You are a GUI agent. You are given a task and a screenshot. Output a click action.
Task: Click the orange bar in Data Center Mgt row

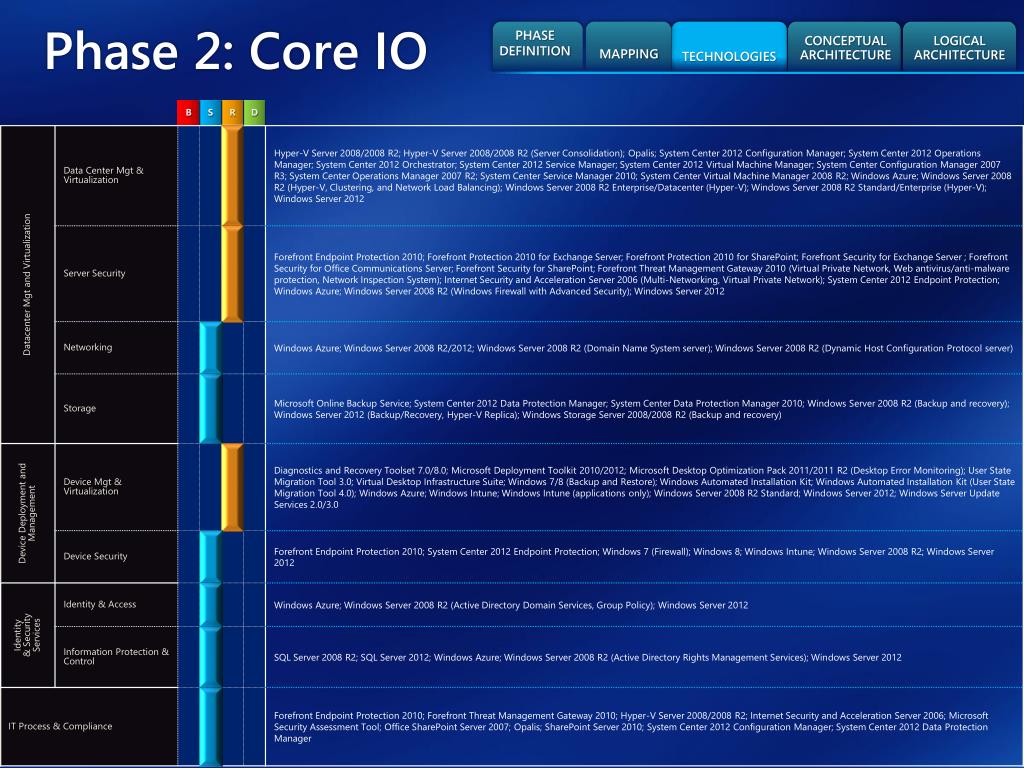pyautogui.click(x=232, y=176)
